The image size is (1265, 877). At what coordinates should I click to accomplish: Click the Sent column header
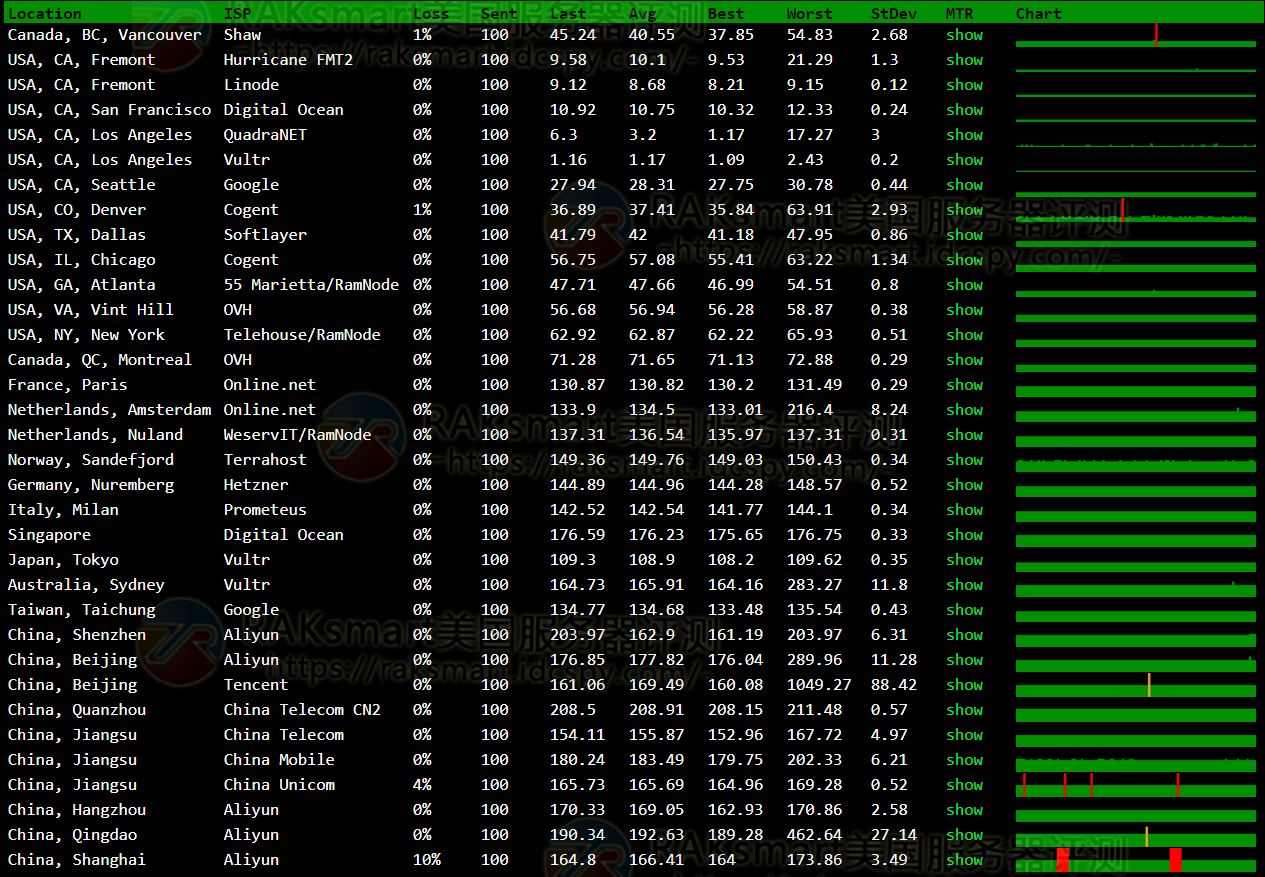pos(499,13)
